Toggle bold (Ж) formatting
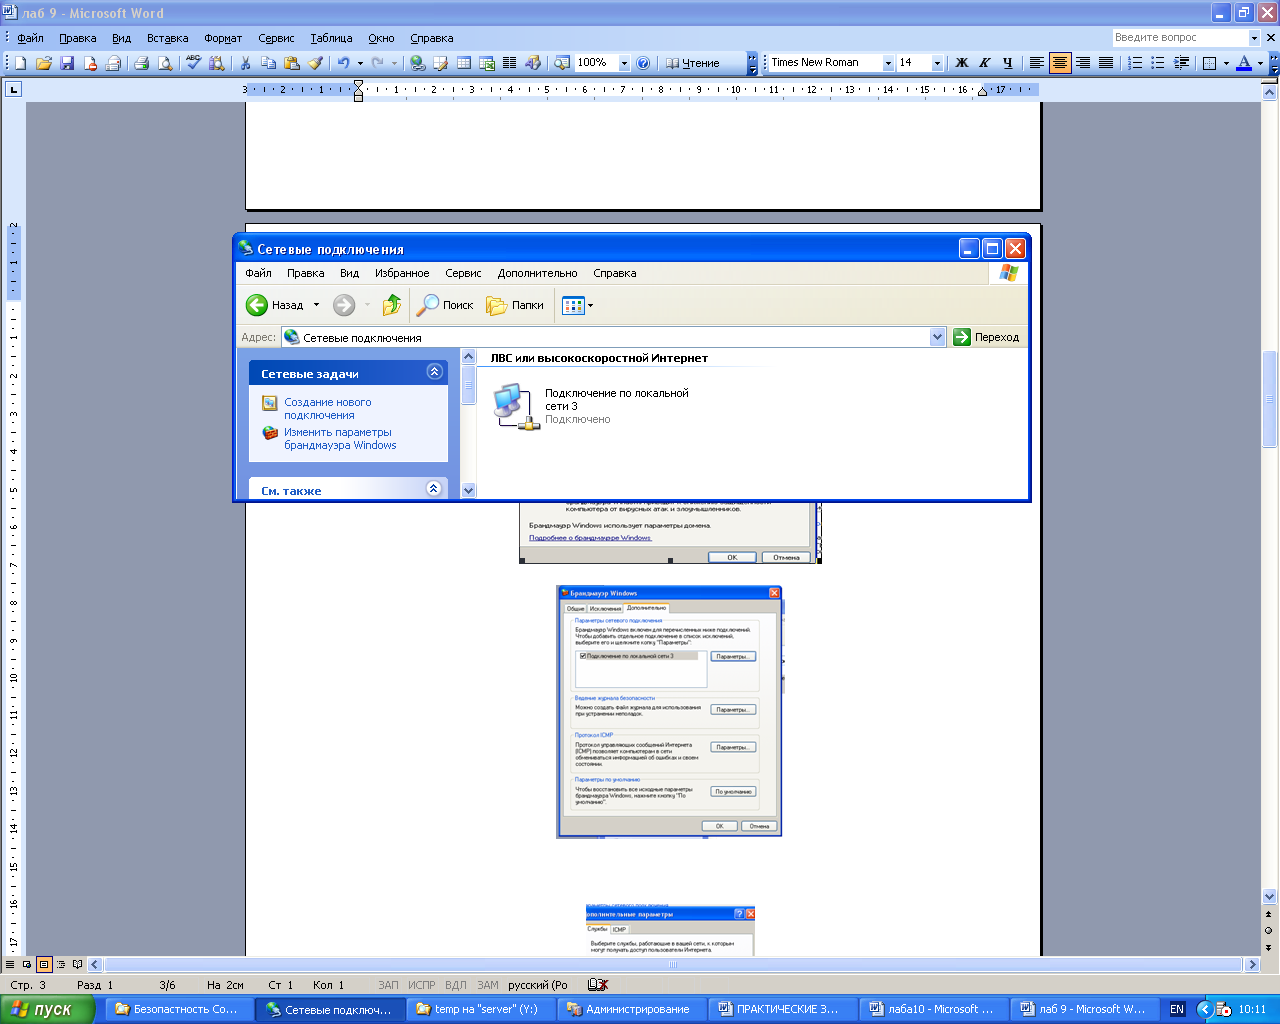This screenshot has height=1024, width=1280. pos(962,63)
